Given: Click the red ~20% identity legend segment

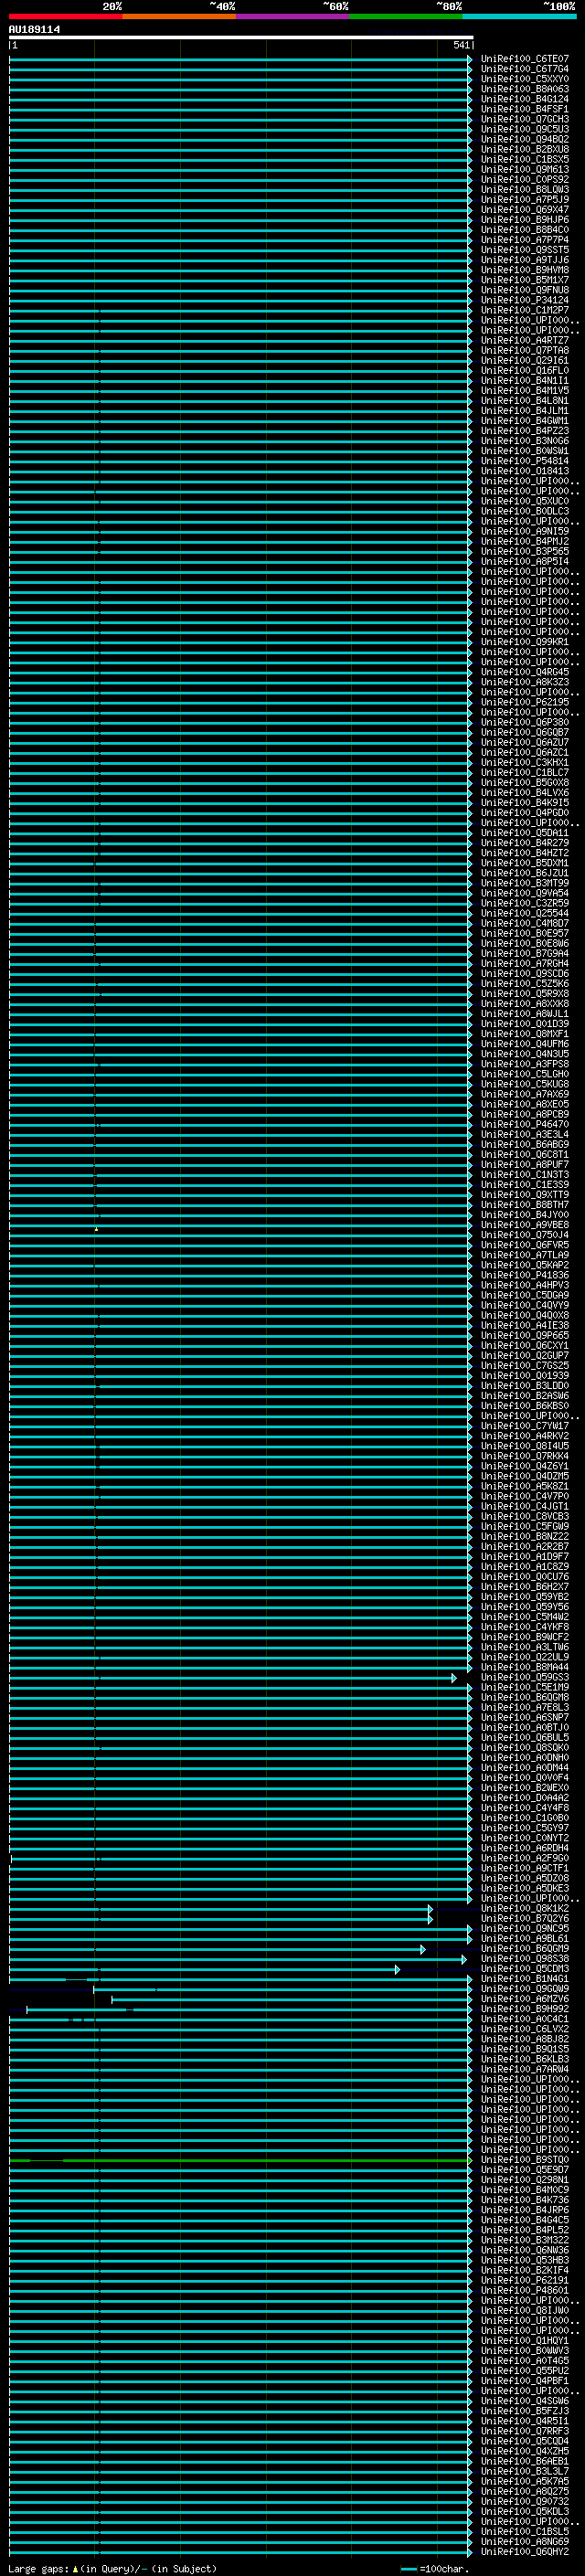Looking at the screenshot, I should click(65, 16).
